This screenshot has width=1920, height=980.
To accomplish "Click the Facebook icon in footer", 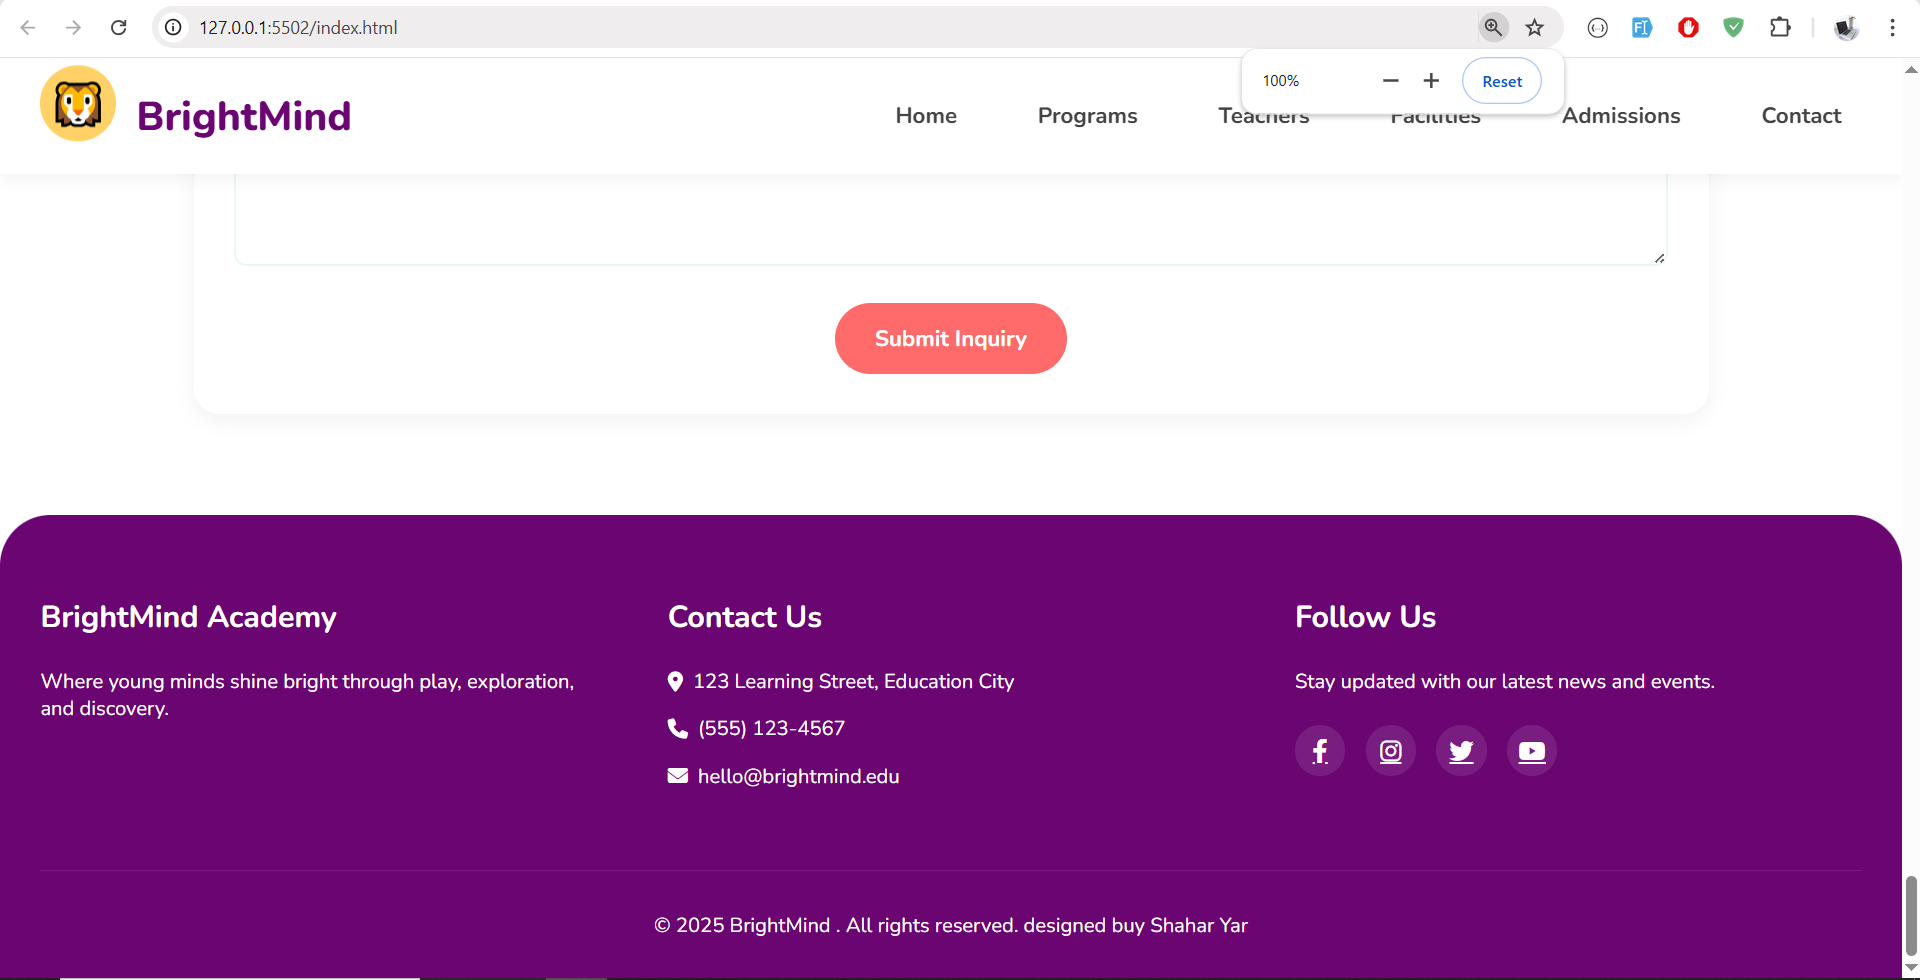I will pyautogui.click(x=1320, y=751).
